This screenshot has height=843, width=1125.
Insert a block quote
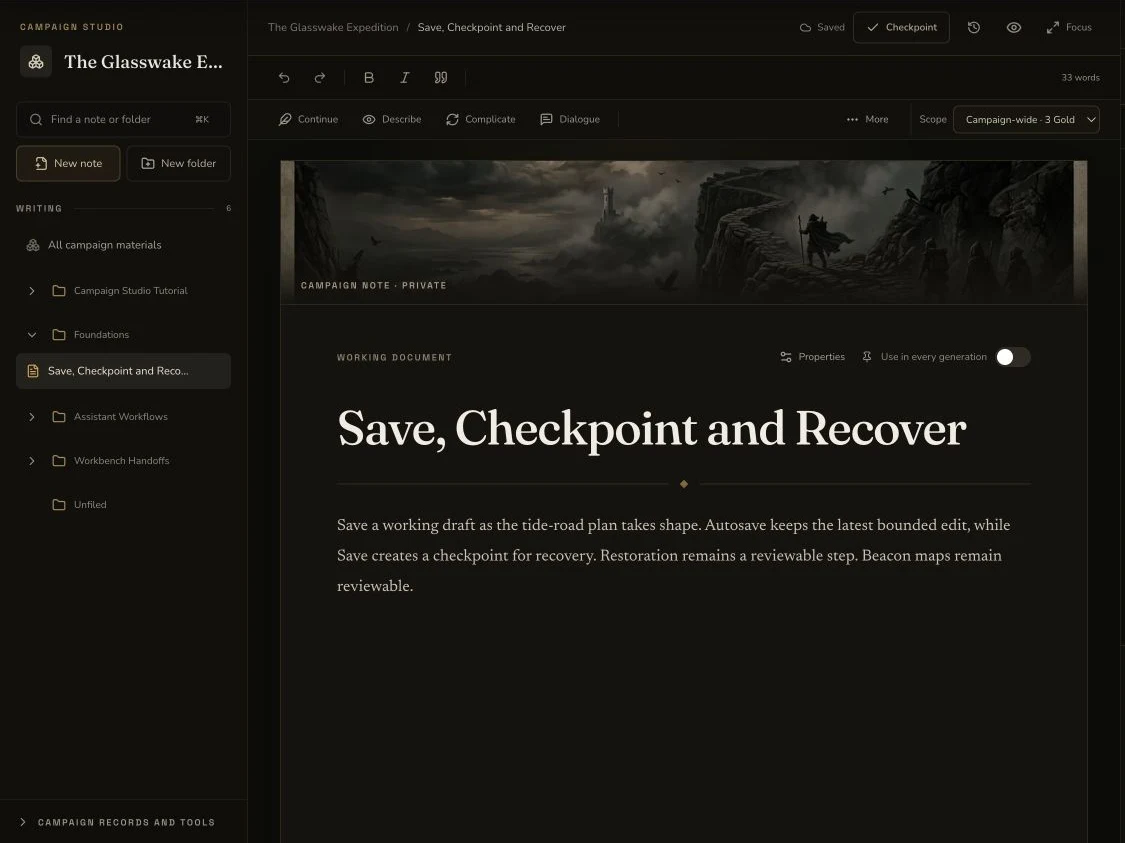pyautogui.click(x=441, y=77)
